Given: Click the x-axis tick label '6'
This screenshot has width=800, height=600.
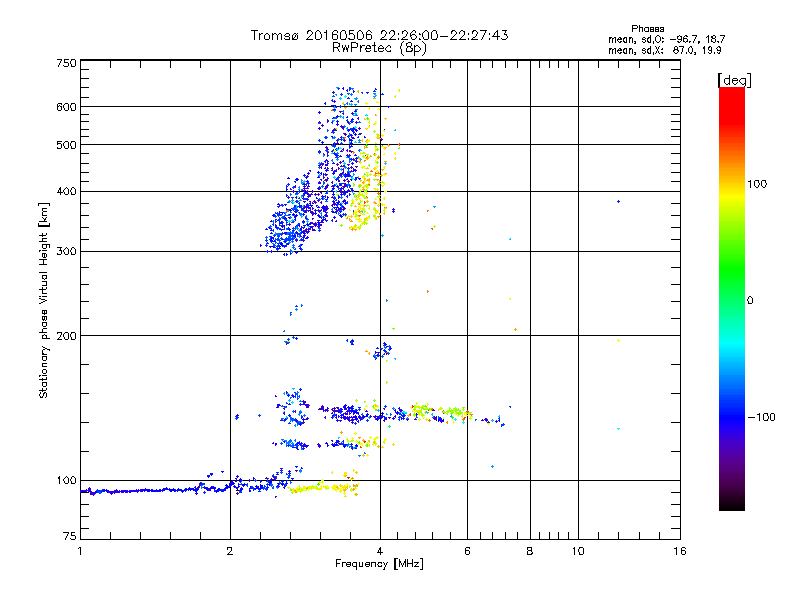Looking at the screenshot, I should tap(467, 551).
